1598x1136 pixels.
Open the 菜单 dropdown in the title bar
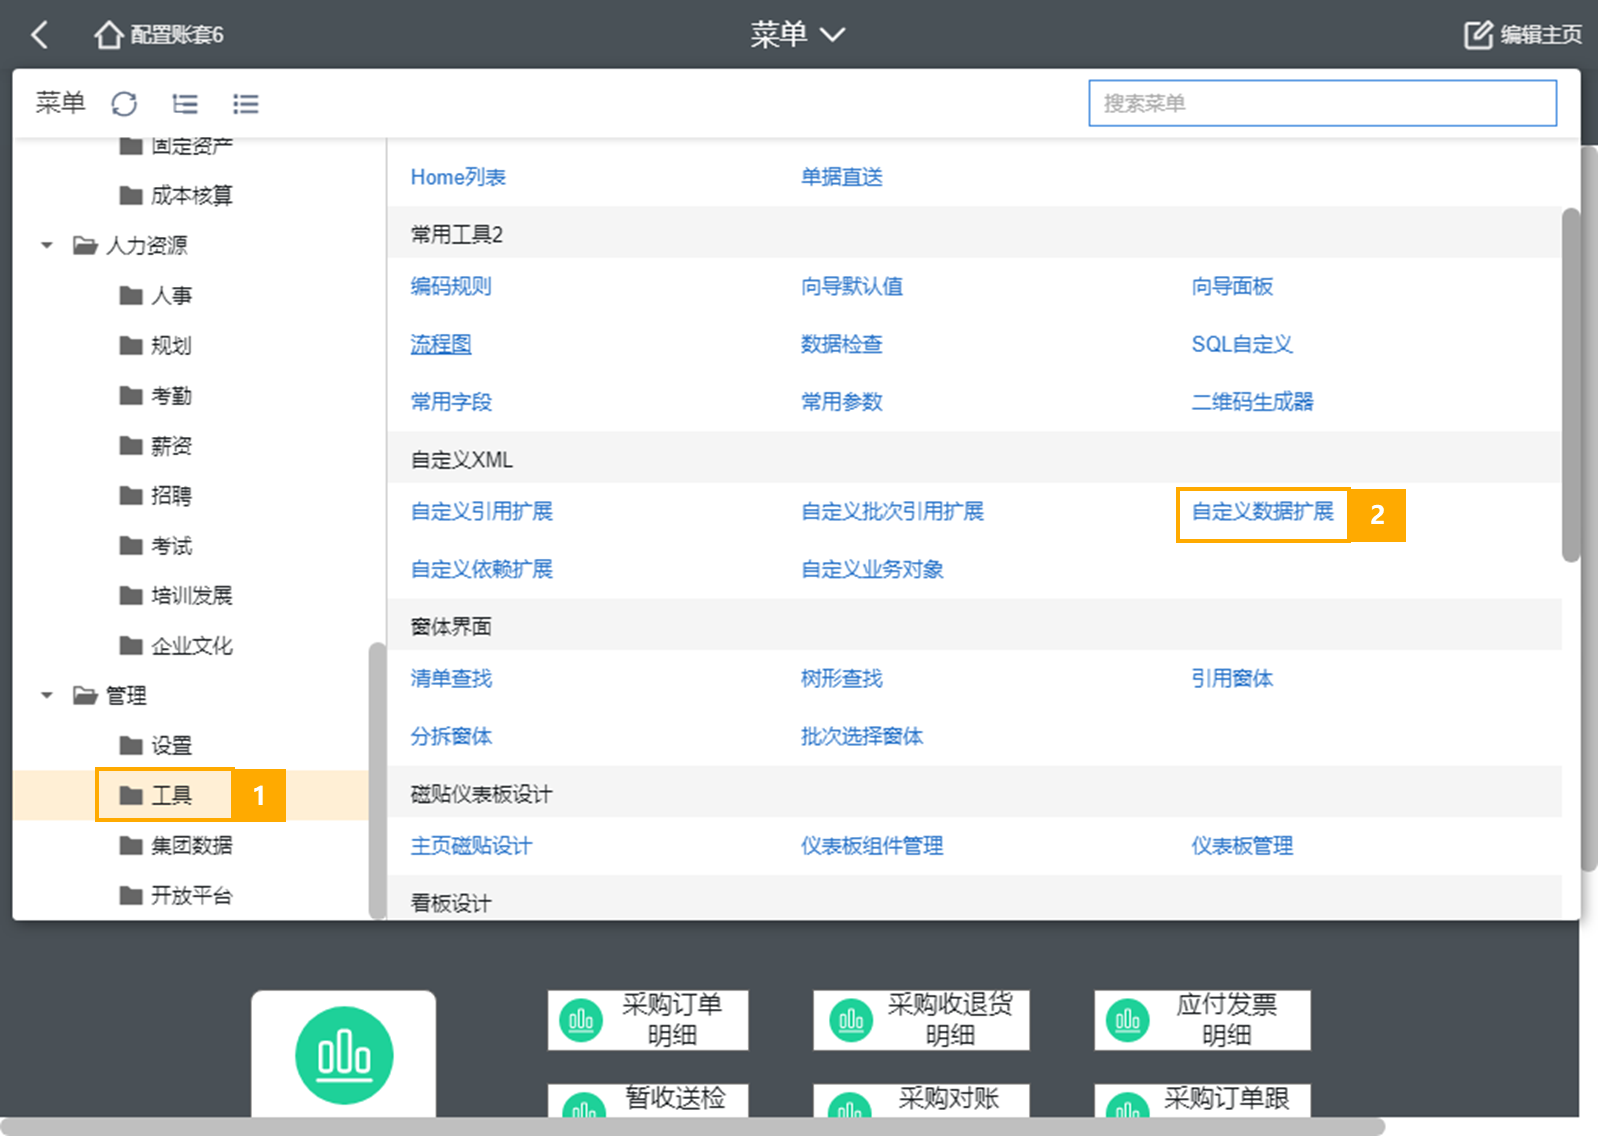click(x=798, y=35)
